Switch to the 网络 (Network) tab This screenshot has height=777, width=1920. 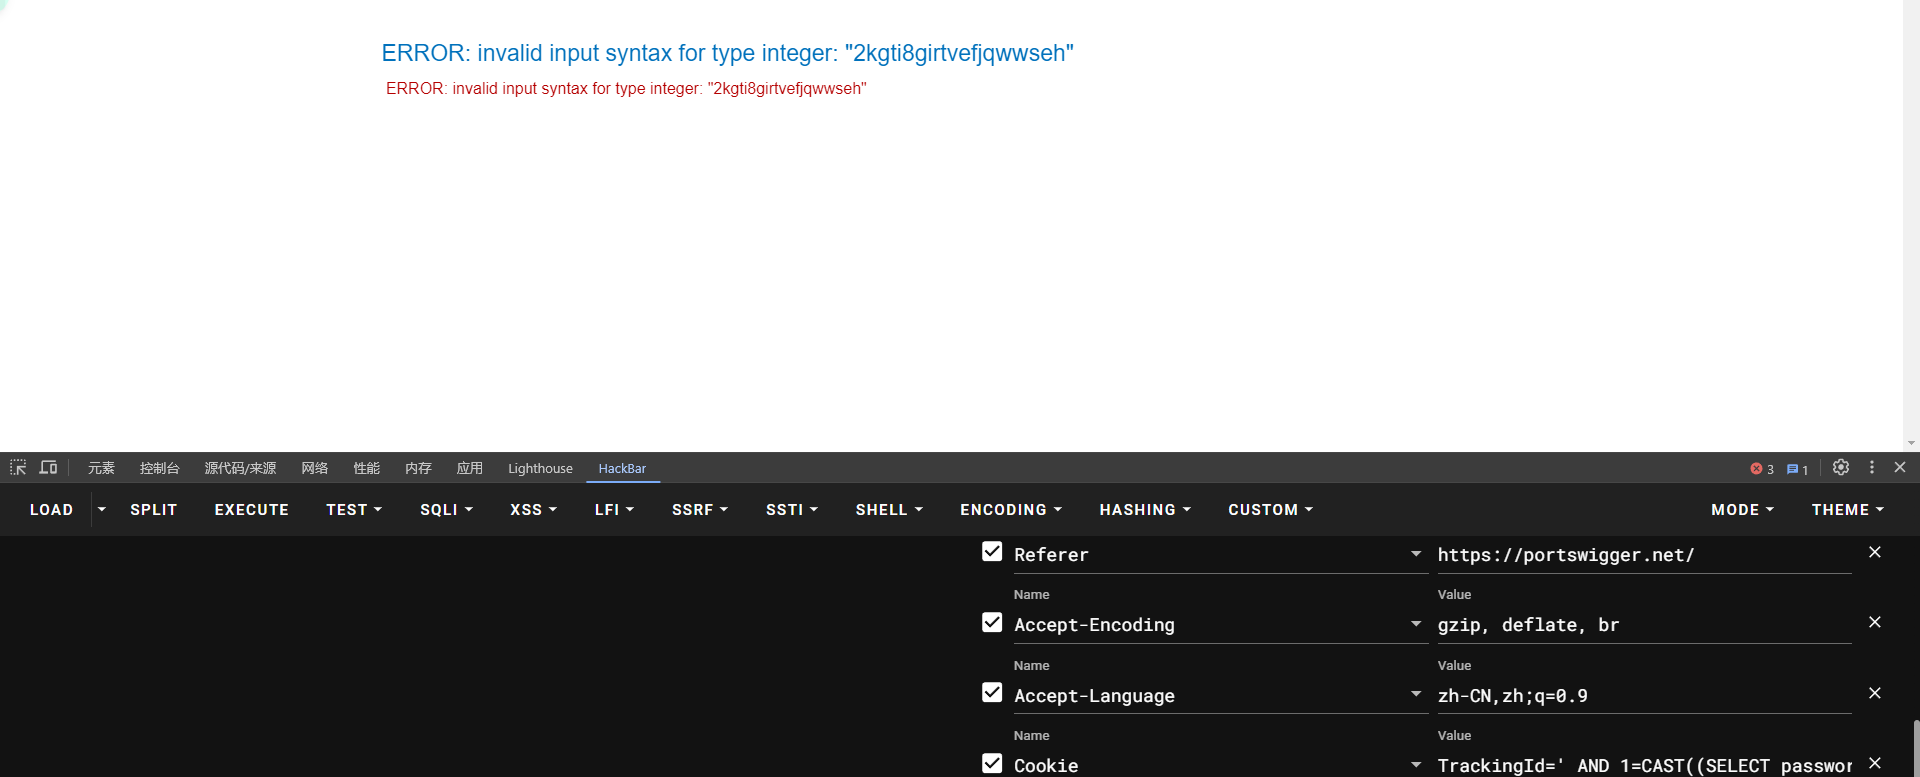[314, 468]
